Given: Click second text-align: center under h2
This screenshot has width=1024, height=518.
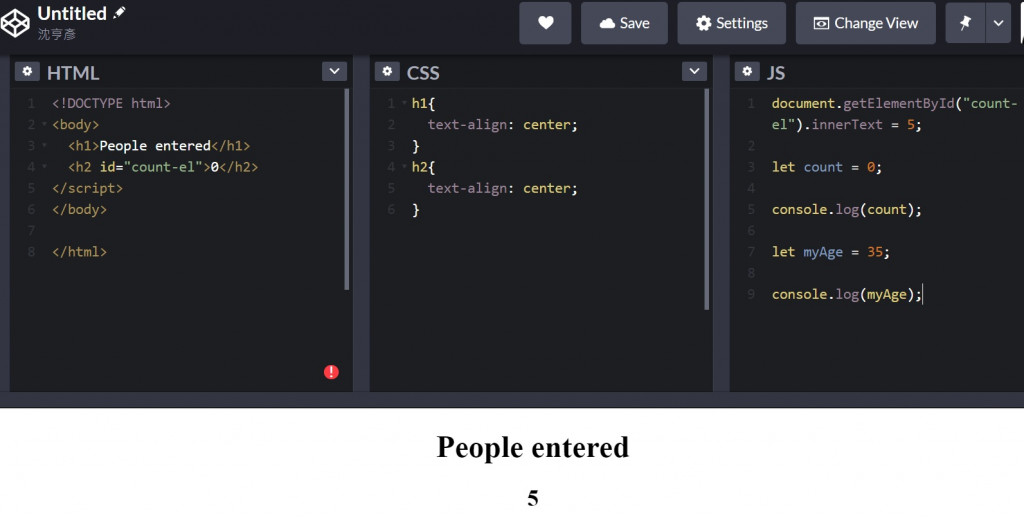Looking at the screenshot, I should [x=503, y=188].
